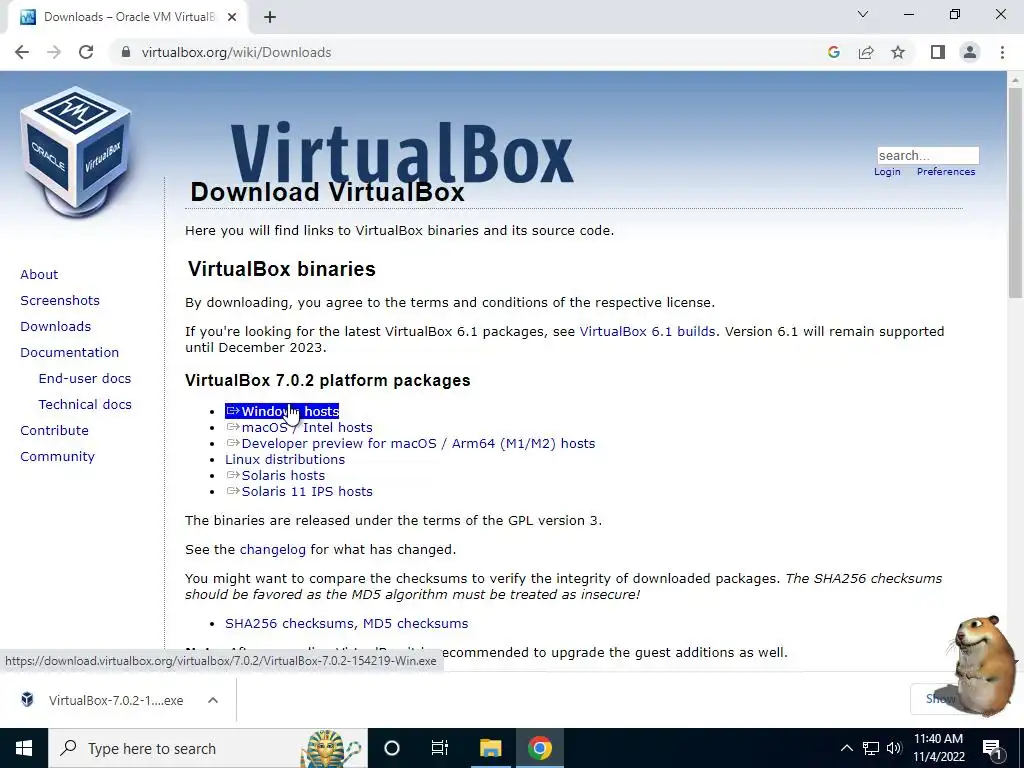Click the Show all downloads button

(x=940, y=699)
